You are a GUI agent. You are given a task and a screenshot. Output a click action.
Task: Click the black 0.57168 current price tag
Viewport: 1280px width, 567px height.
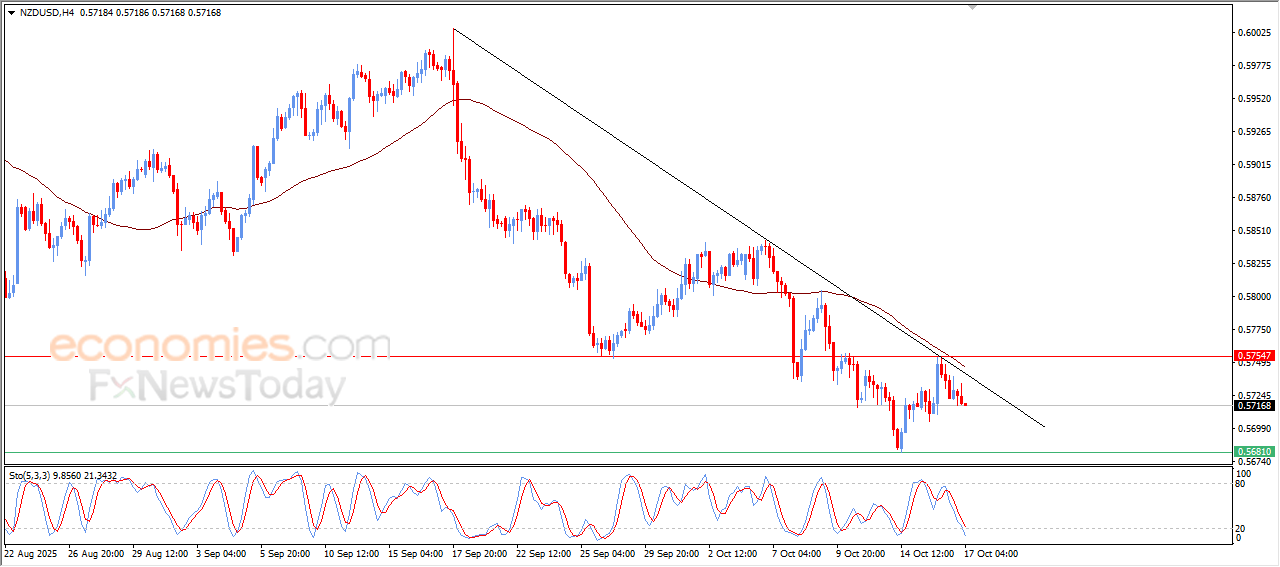[1254, 405]
